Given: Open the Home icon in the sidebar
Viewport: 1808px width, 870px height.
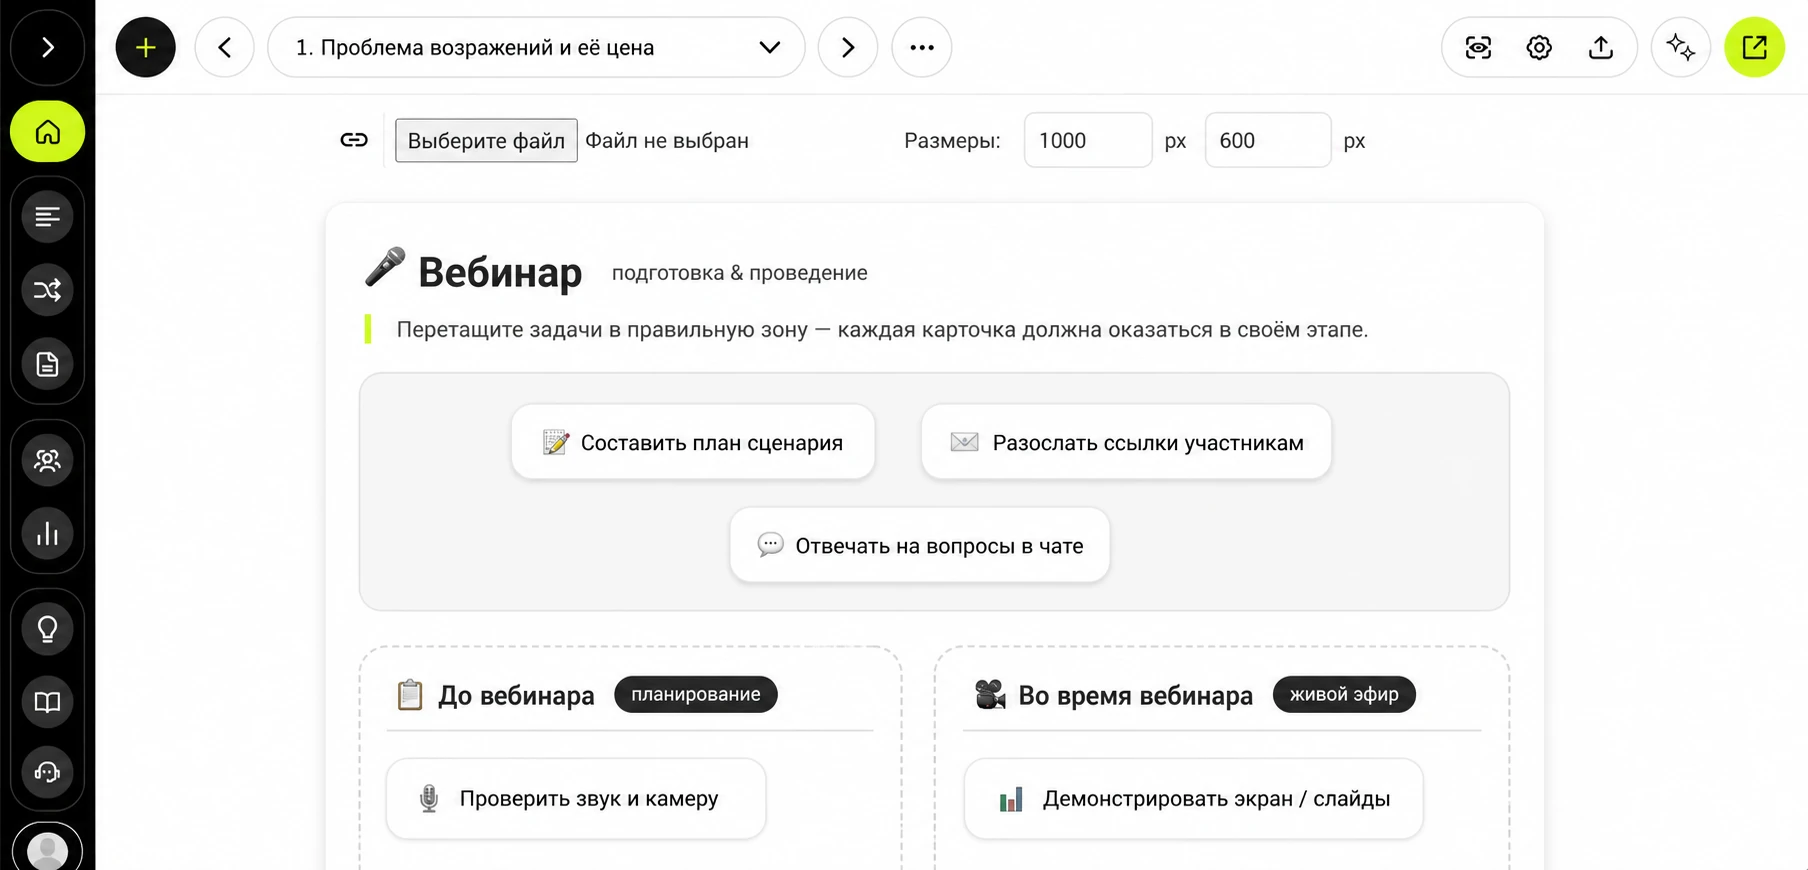Looking at the screenshot, I should (x=47, y=131).
